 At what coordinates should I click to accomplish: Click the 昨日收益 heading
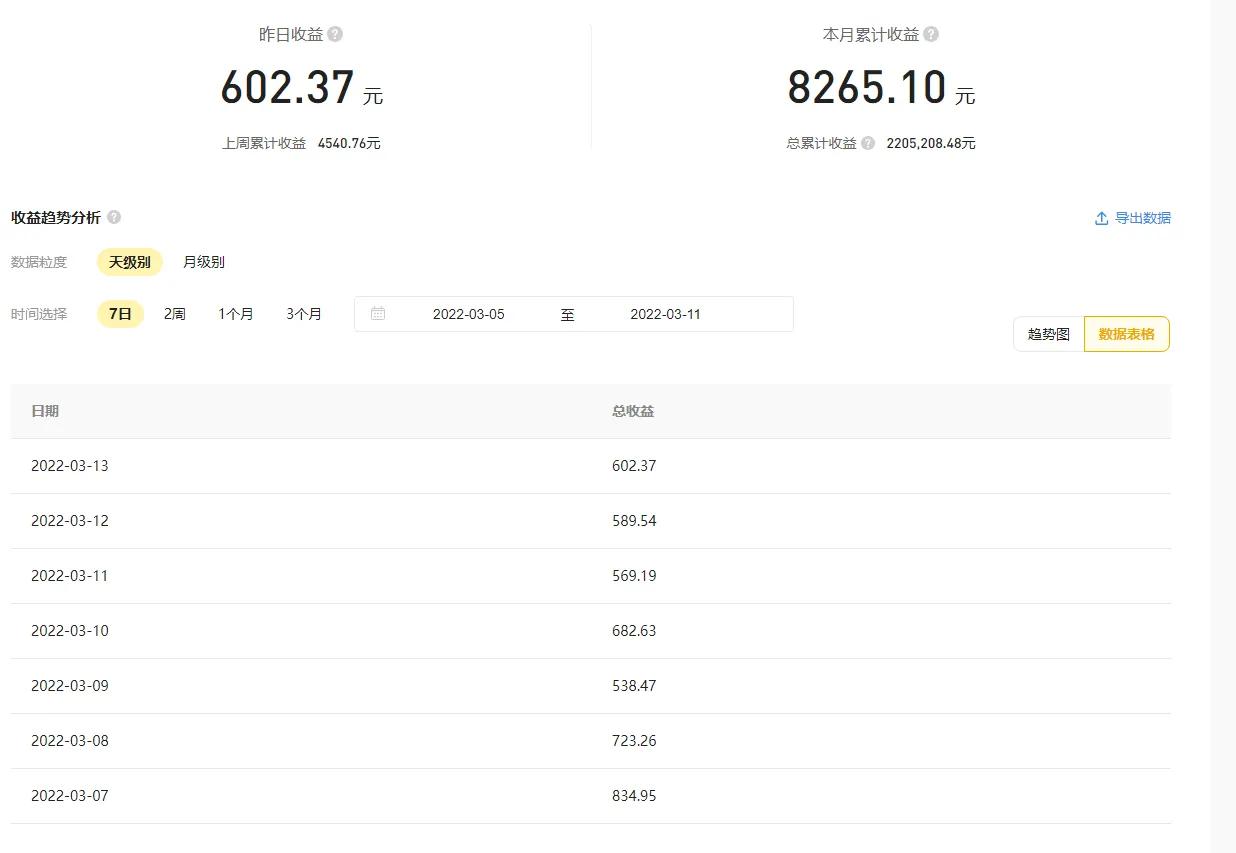pyautogui.click(x=291, y=34)
